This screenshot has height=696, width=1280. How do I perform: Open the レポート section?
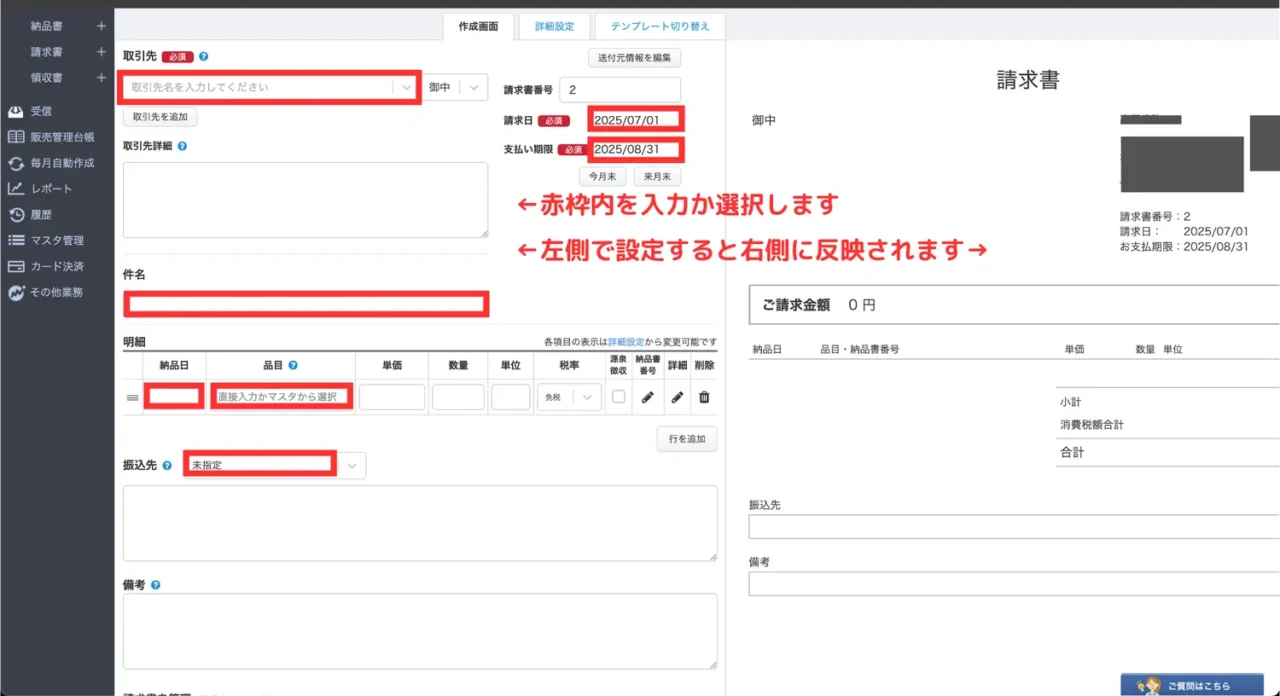tap(51, 189)
